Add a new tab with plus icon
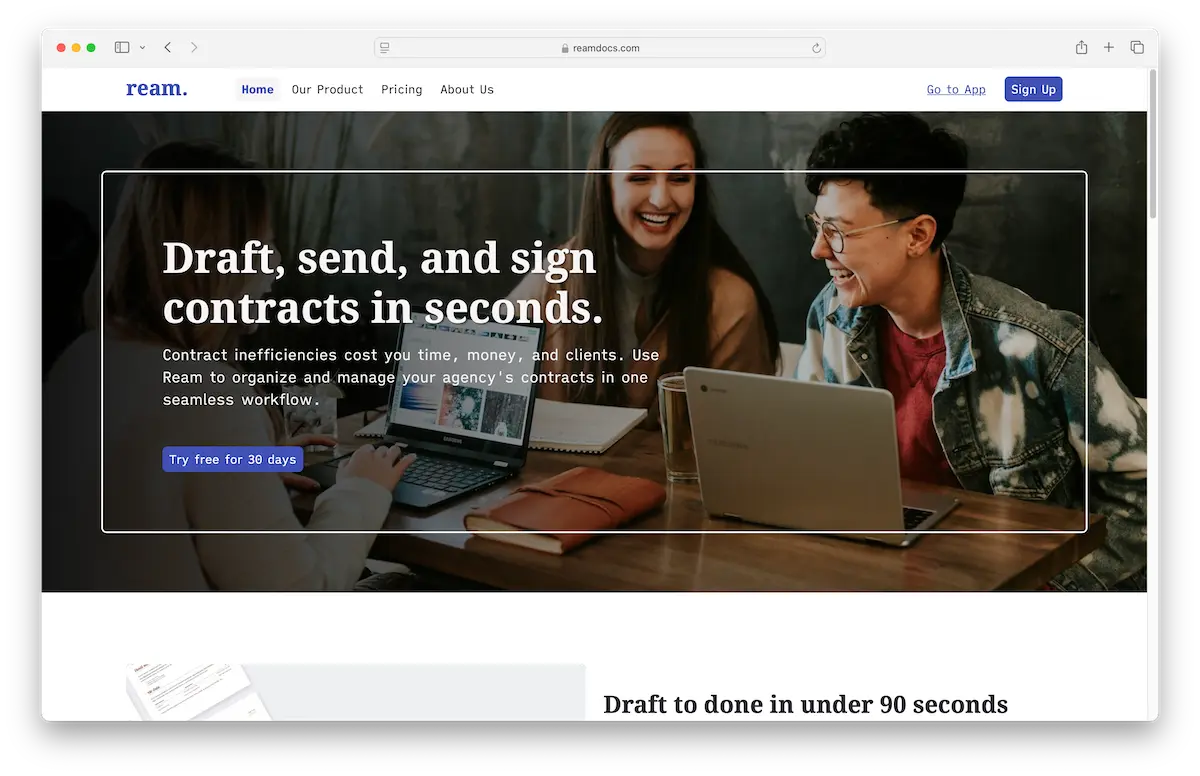Image resolution: width=1200 pixels, height=776 pixels. coord(1109,47)
